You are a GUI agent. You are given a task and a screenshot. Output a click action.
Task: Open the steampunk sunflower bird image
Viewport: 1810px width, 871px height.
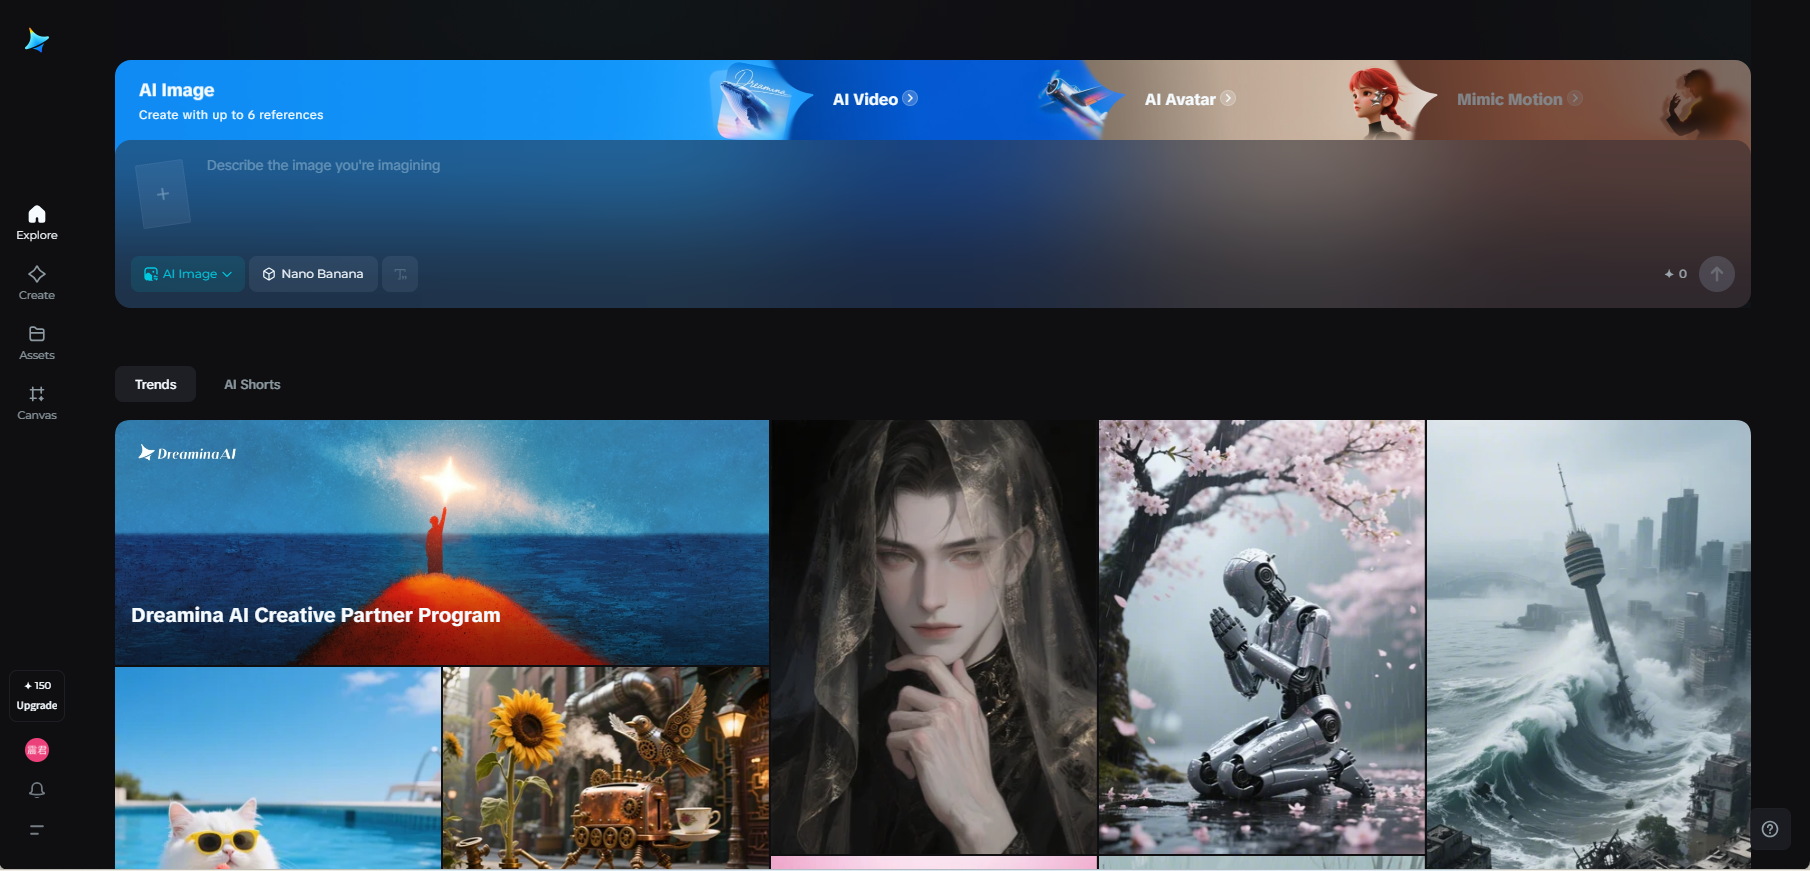pos(606,768)
